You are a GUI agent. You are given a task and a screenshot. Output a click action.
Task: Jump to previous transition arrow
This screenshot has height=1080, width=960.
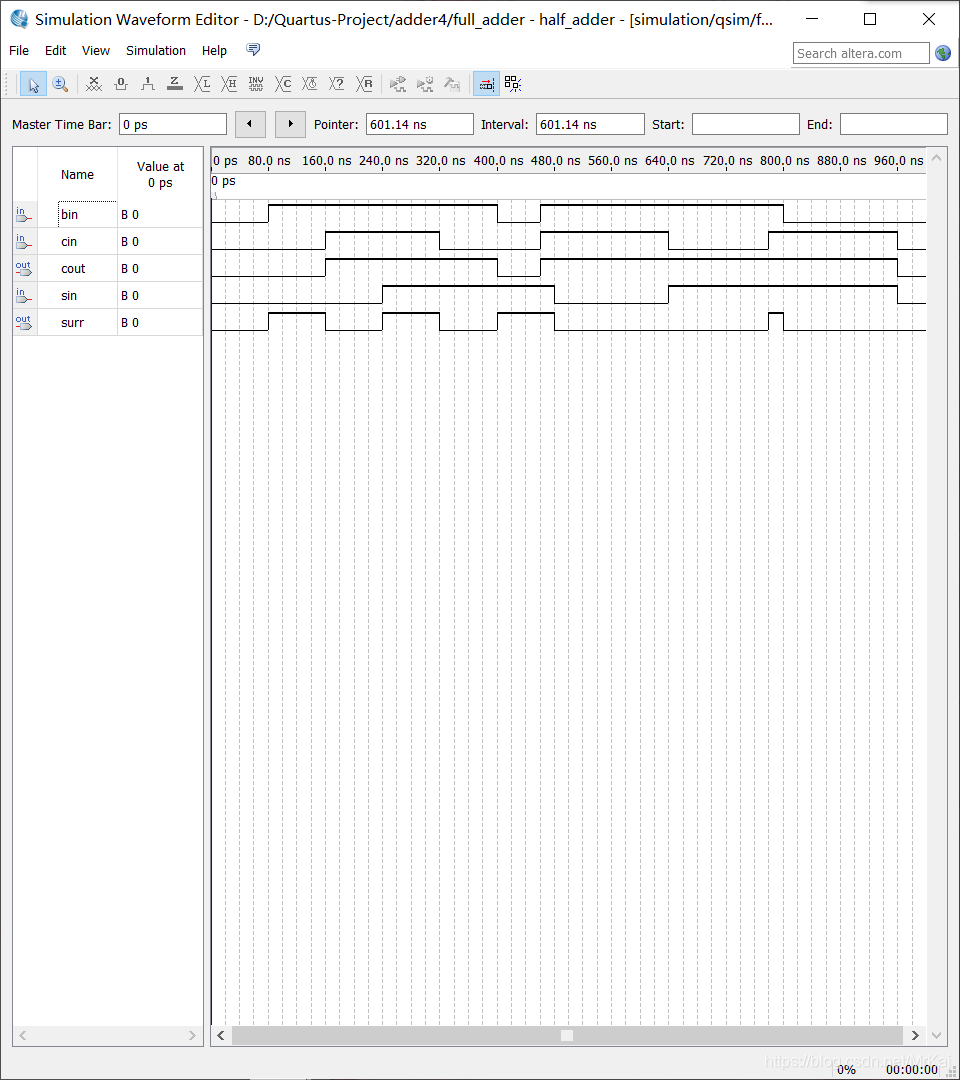(250, 124)
